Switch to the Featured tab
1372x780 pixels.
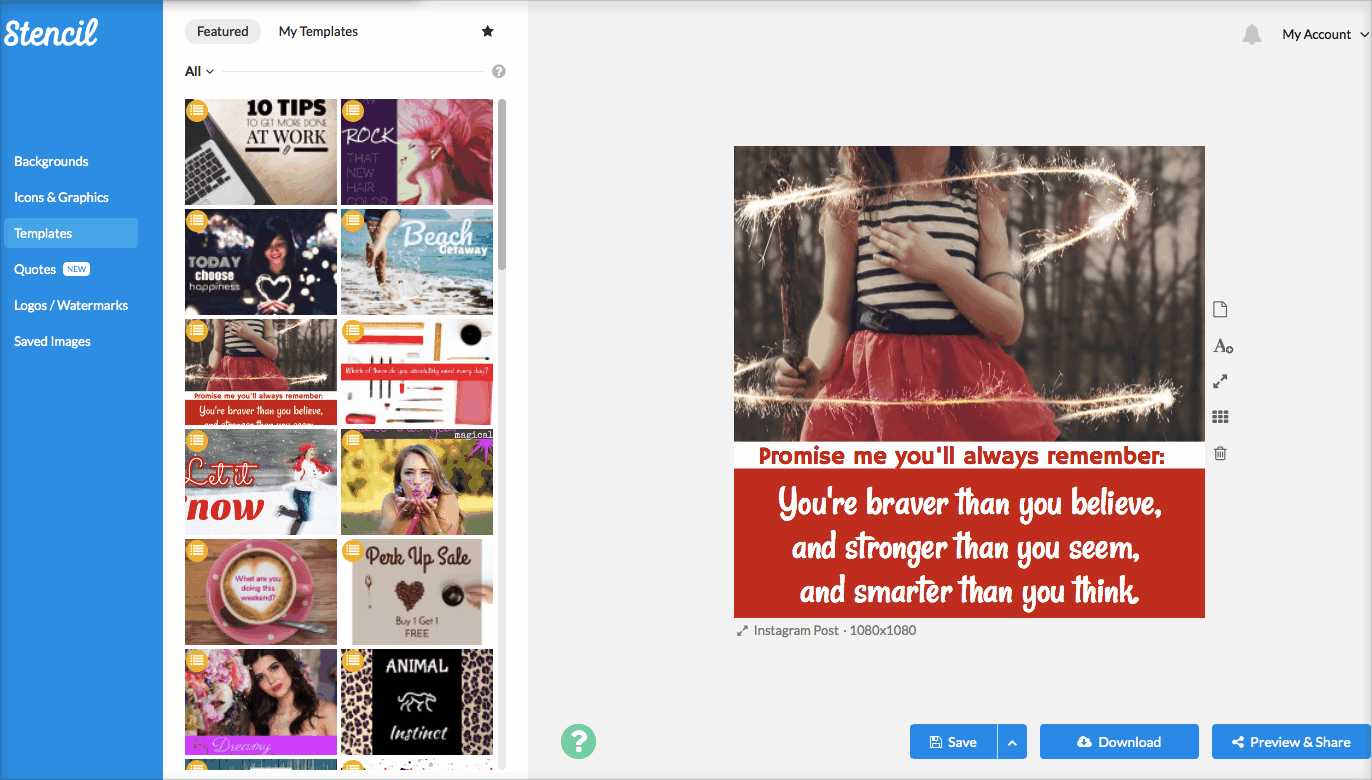coord(222,31)
